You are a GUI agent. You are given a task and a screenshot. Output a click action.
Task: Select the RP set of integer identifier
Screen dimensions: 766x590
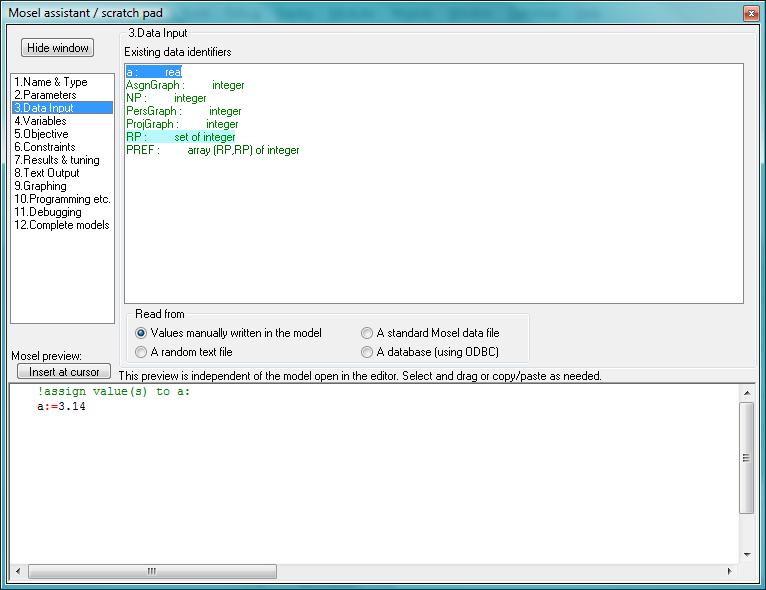181,137
